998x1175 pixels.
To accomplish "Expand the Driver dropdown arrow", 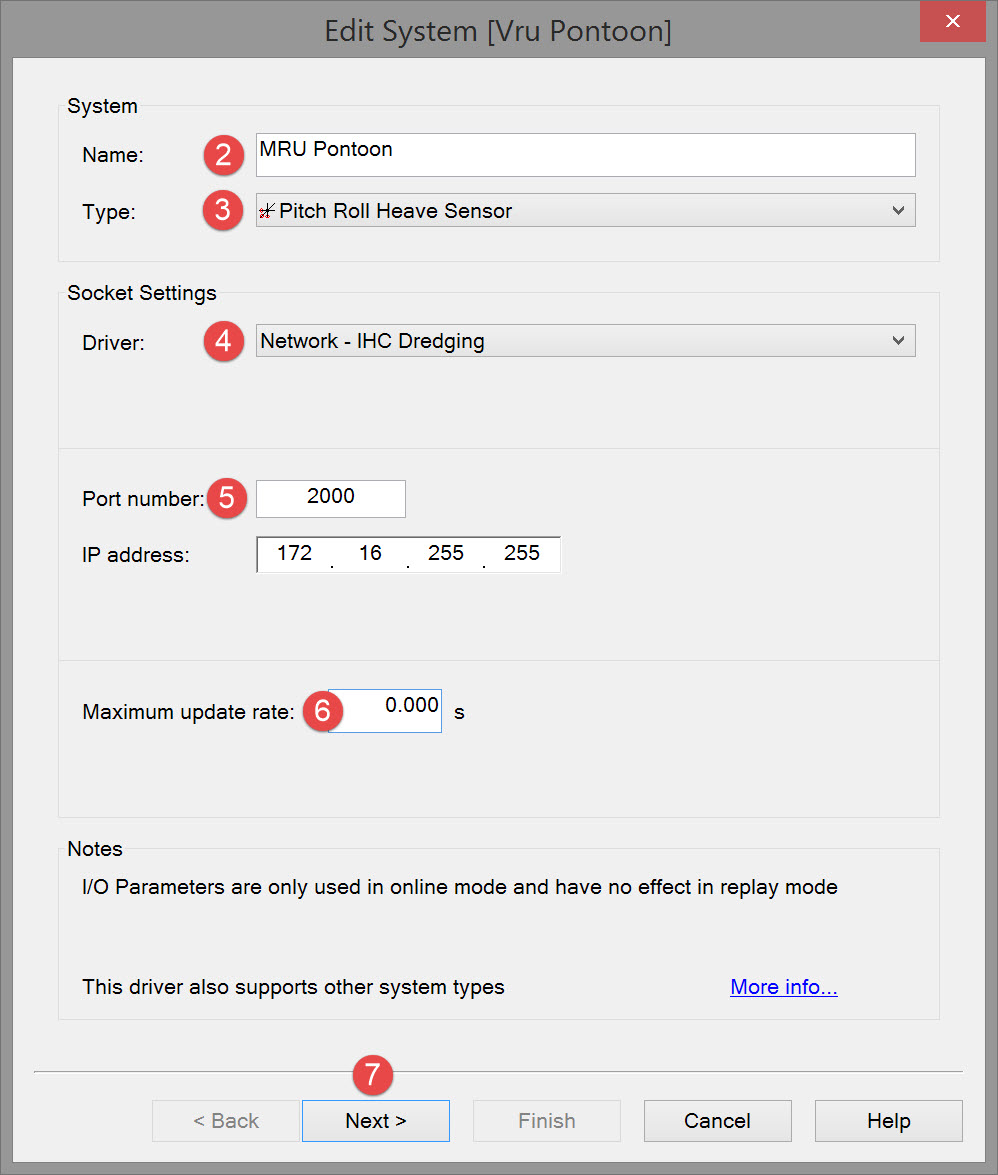I will [898, 341].
